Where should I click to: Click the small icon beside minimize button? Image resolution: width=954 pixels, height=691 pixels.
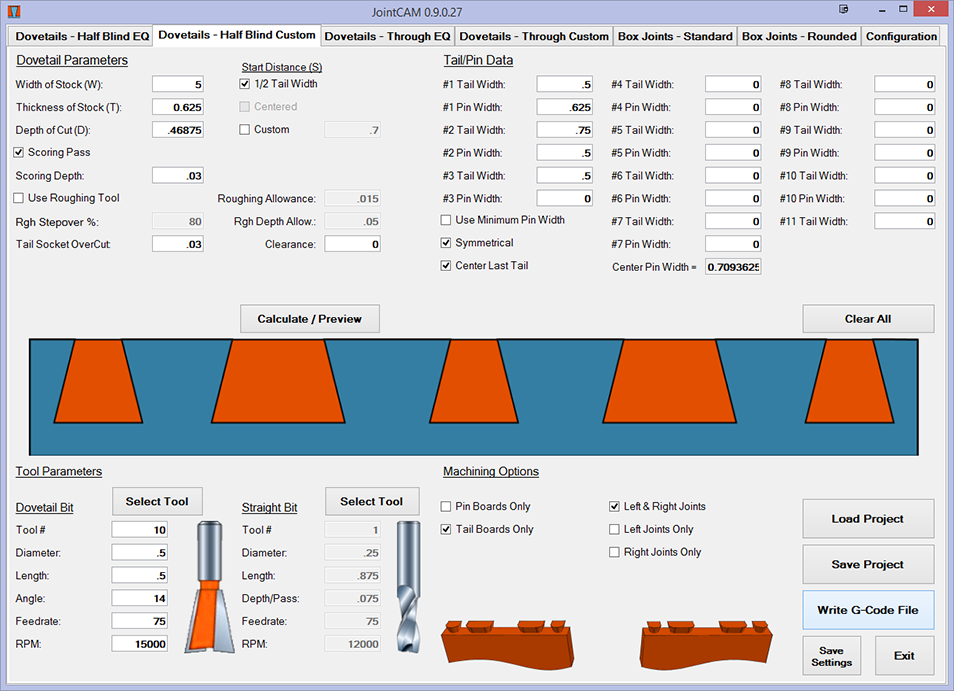845,9
